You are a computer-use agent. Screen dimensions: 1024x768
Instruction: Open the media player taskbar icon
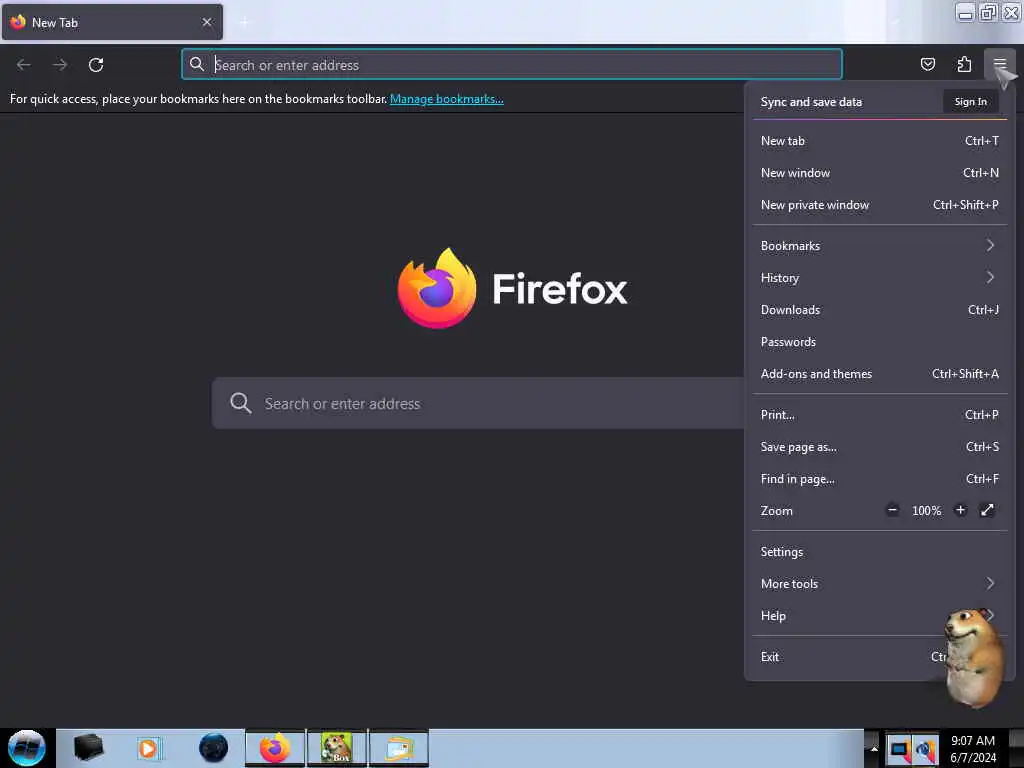pos(149,748)
